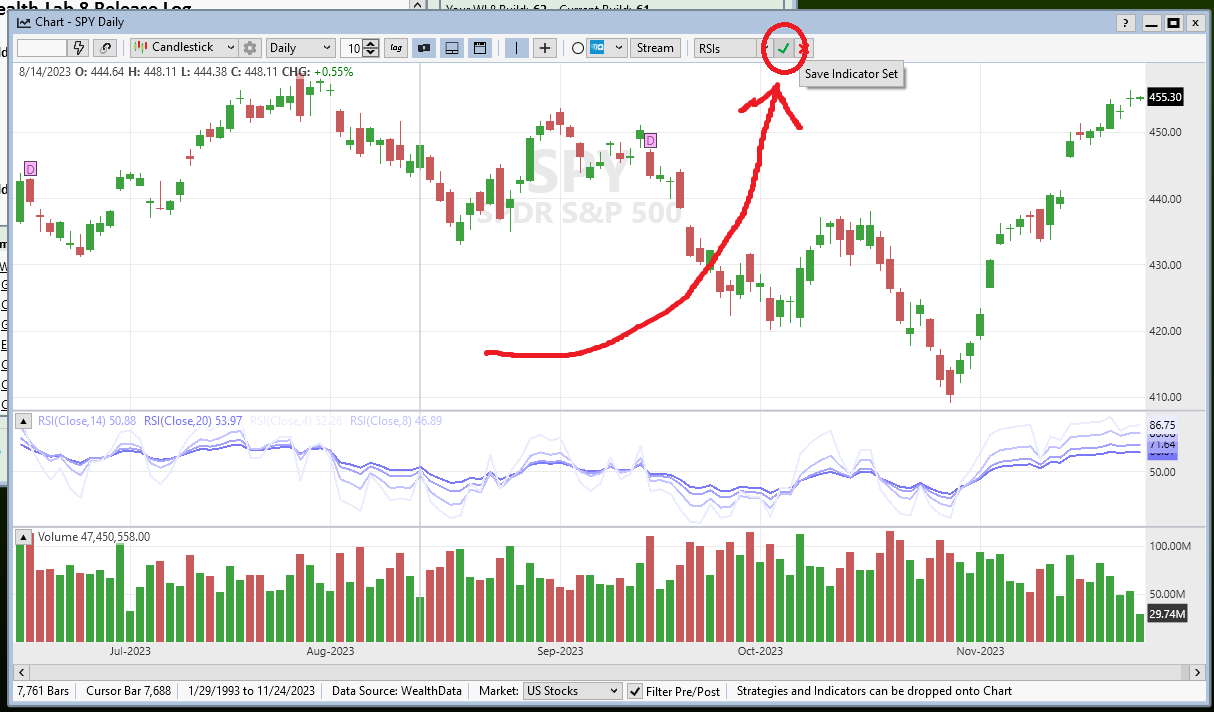Click the D dividend marker near September
1214x712 pixels.
[x=650, y=140]
